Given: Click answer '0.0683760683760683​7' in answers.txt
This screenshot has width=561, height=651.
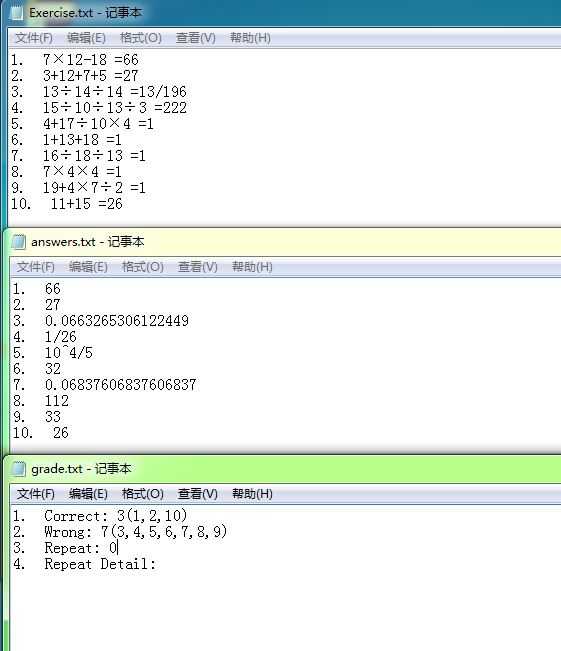Looking at the screenshot, I should [121, 385].
